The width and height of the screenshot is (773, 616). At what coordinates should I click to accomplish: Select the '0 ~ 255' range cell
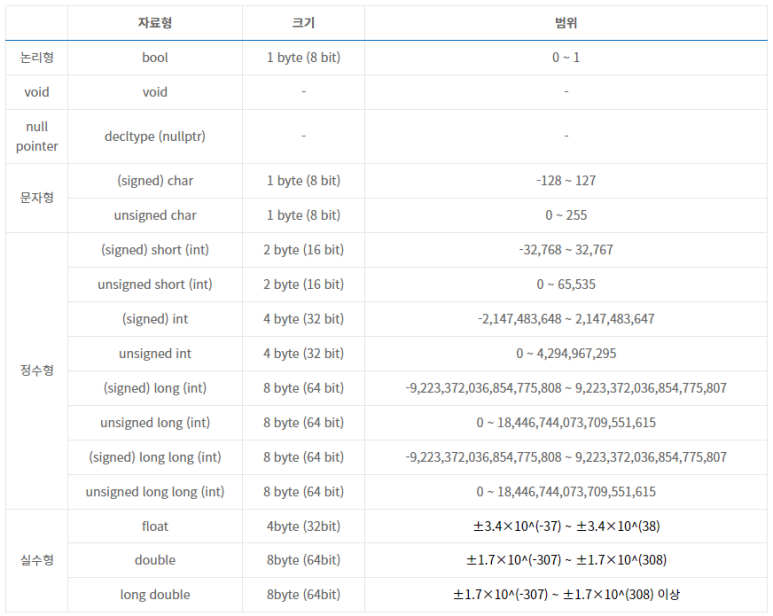566,215
